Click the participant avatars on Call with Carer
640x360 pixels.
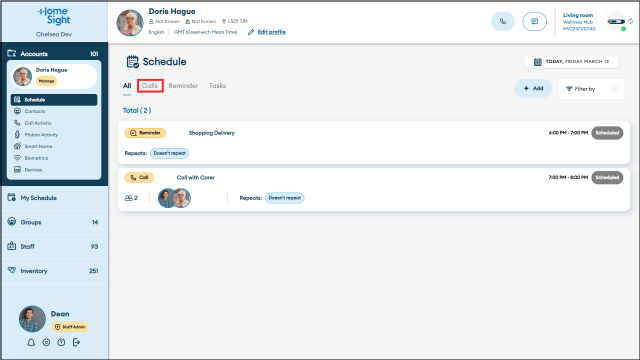(x=174, y=198)
